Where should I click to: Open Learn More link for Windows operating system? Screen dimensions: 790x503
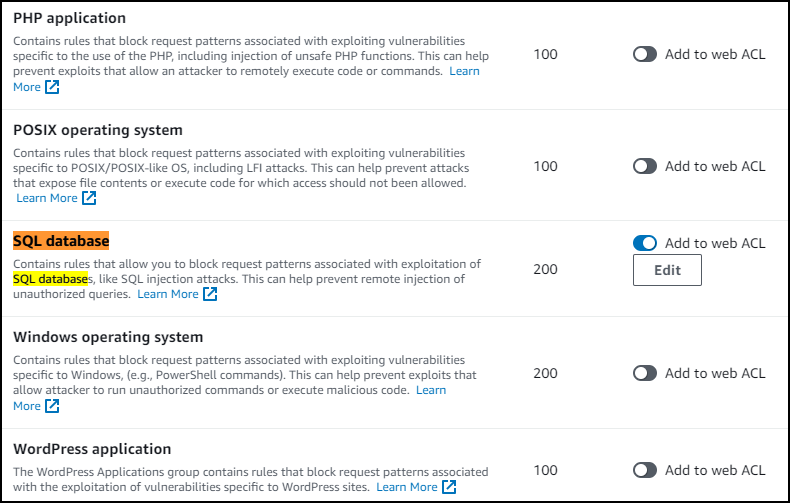[x=430, y=390]
